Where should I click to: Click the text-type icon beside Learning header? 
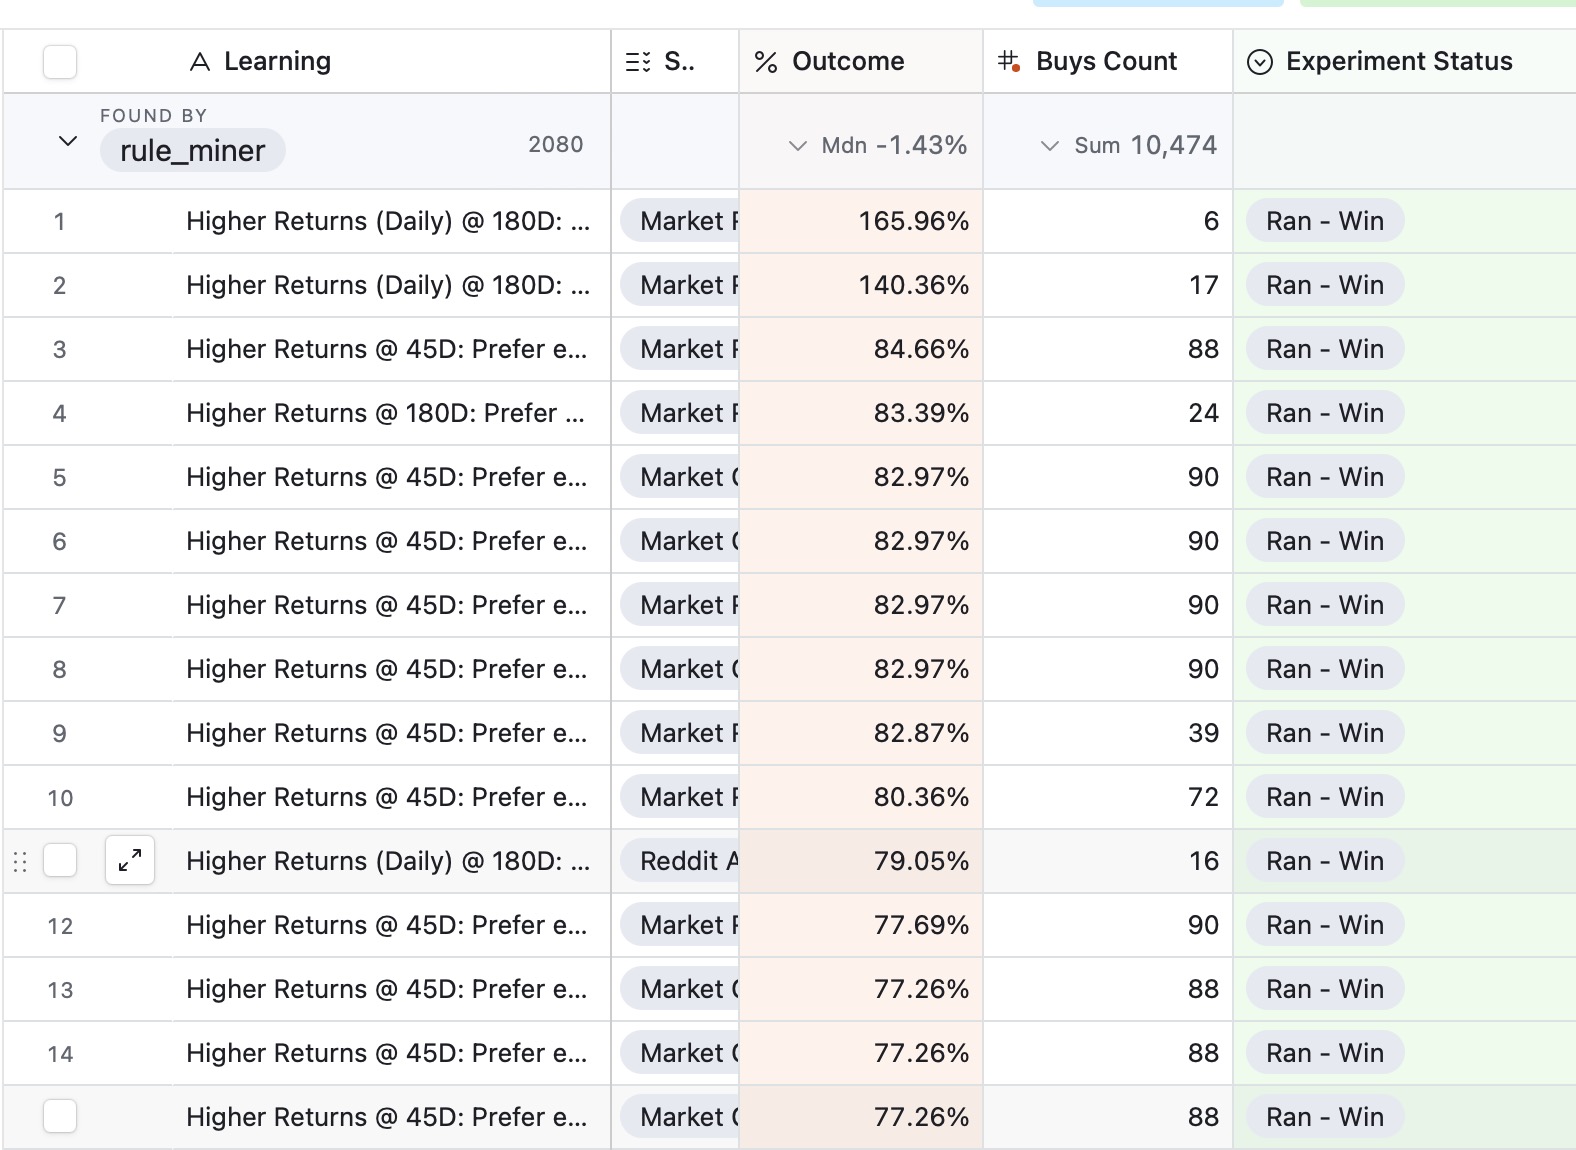coord(199,62)
